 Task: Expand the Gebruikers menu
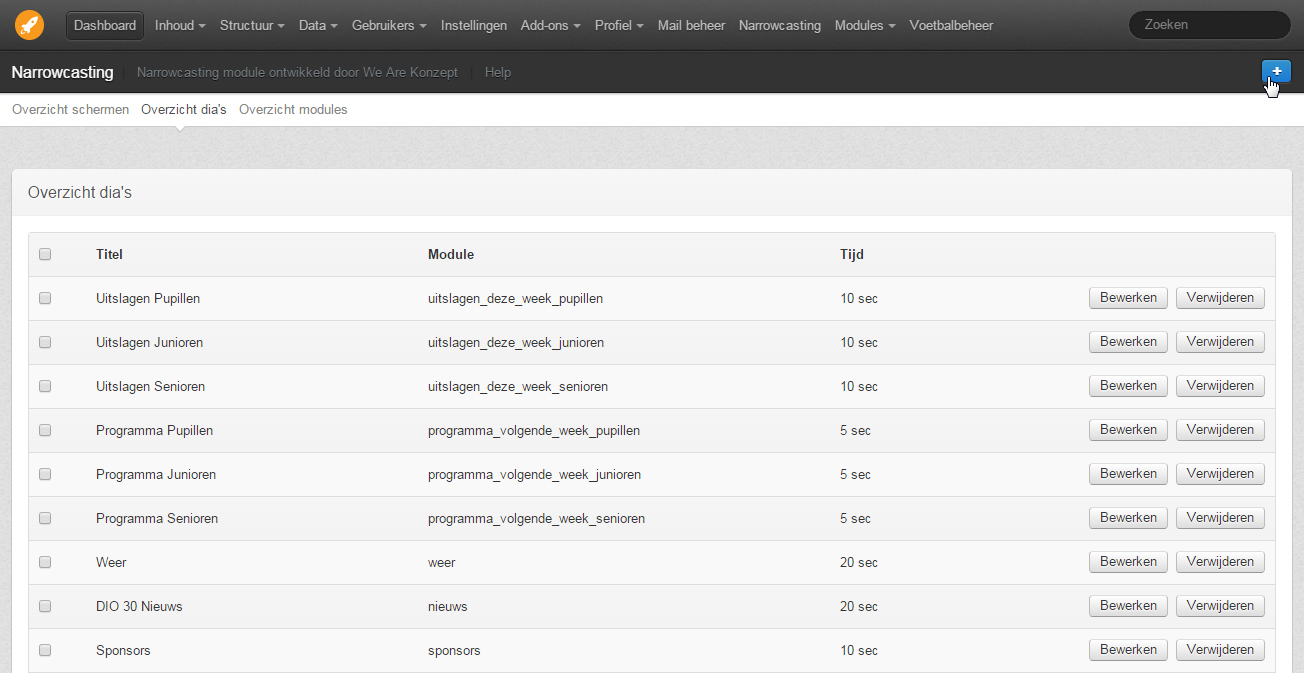pos(390,25)
